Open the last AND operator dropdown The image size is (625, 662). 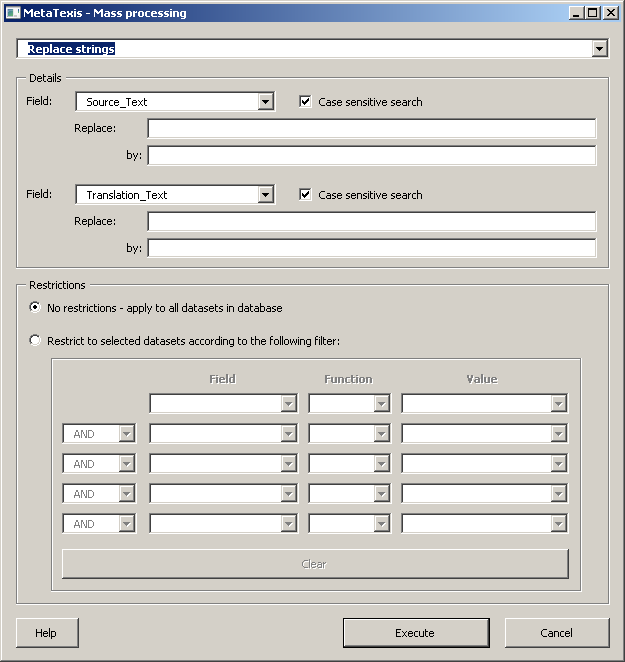(x=126, y=524)
